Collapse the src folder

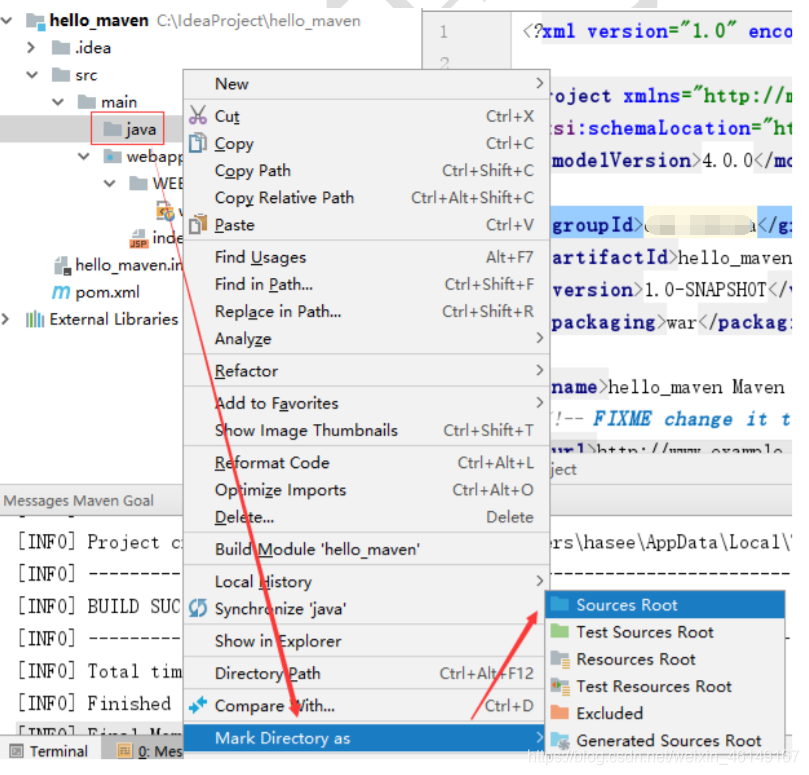pos(32,75)
